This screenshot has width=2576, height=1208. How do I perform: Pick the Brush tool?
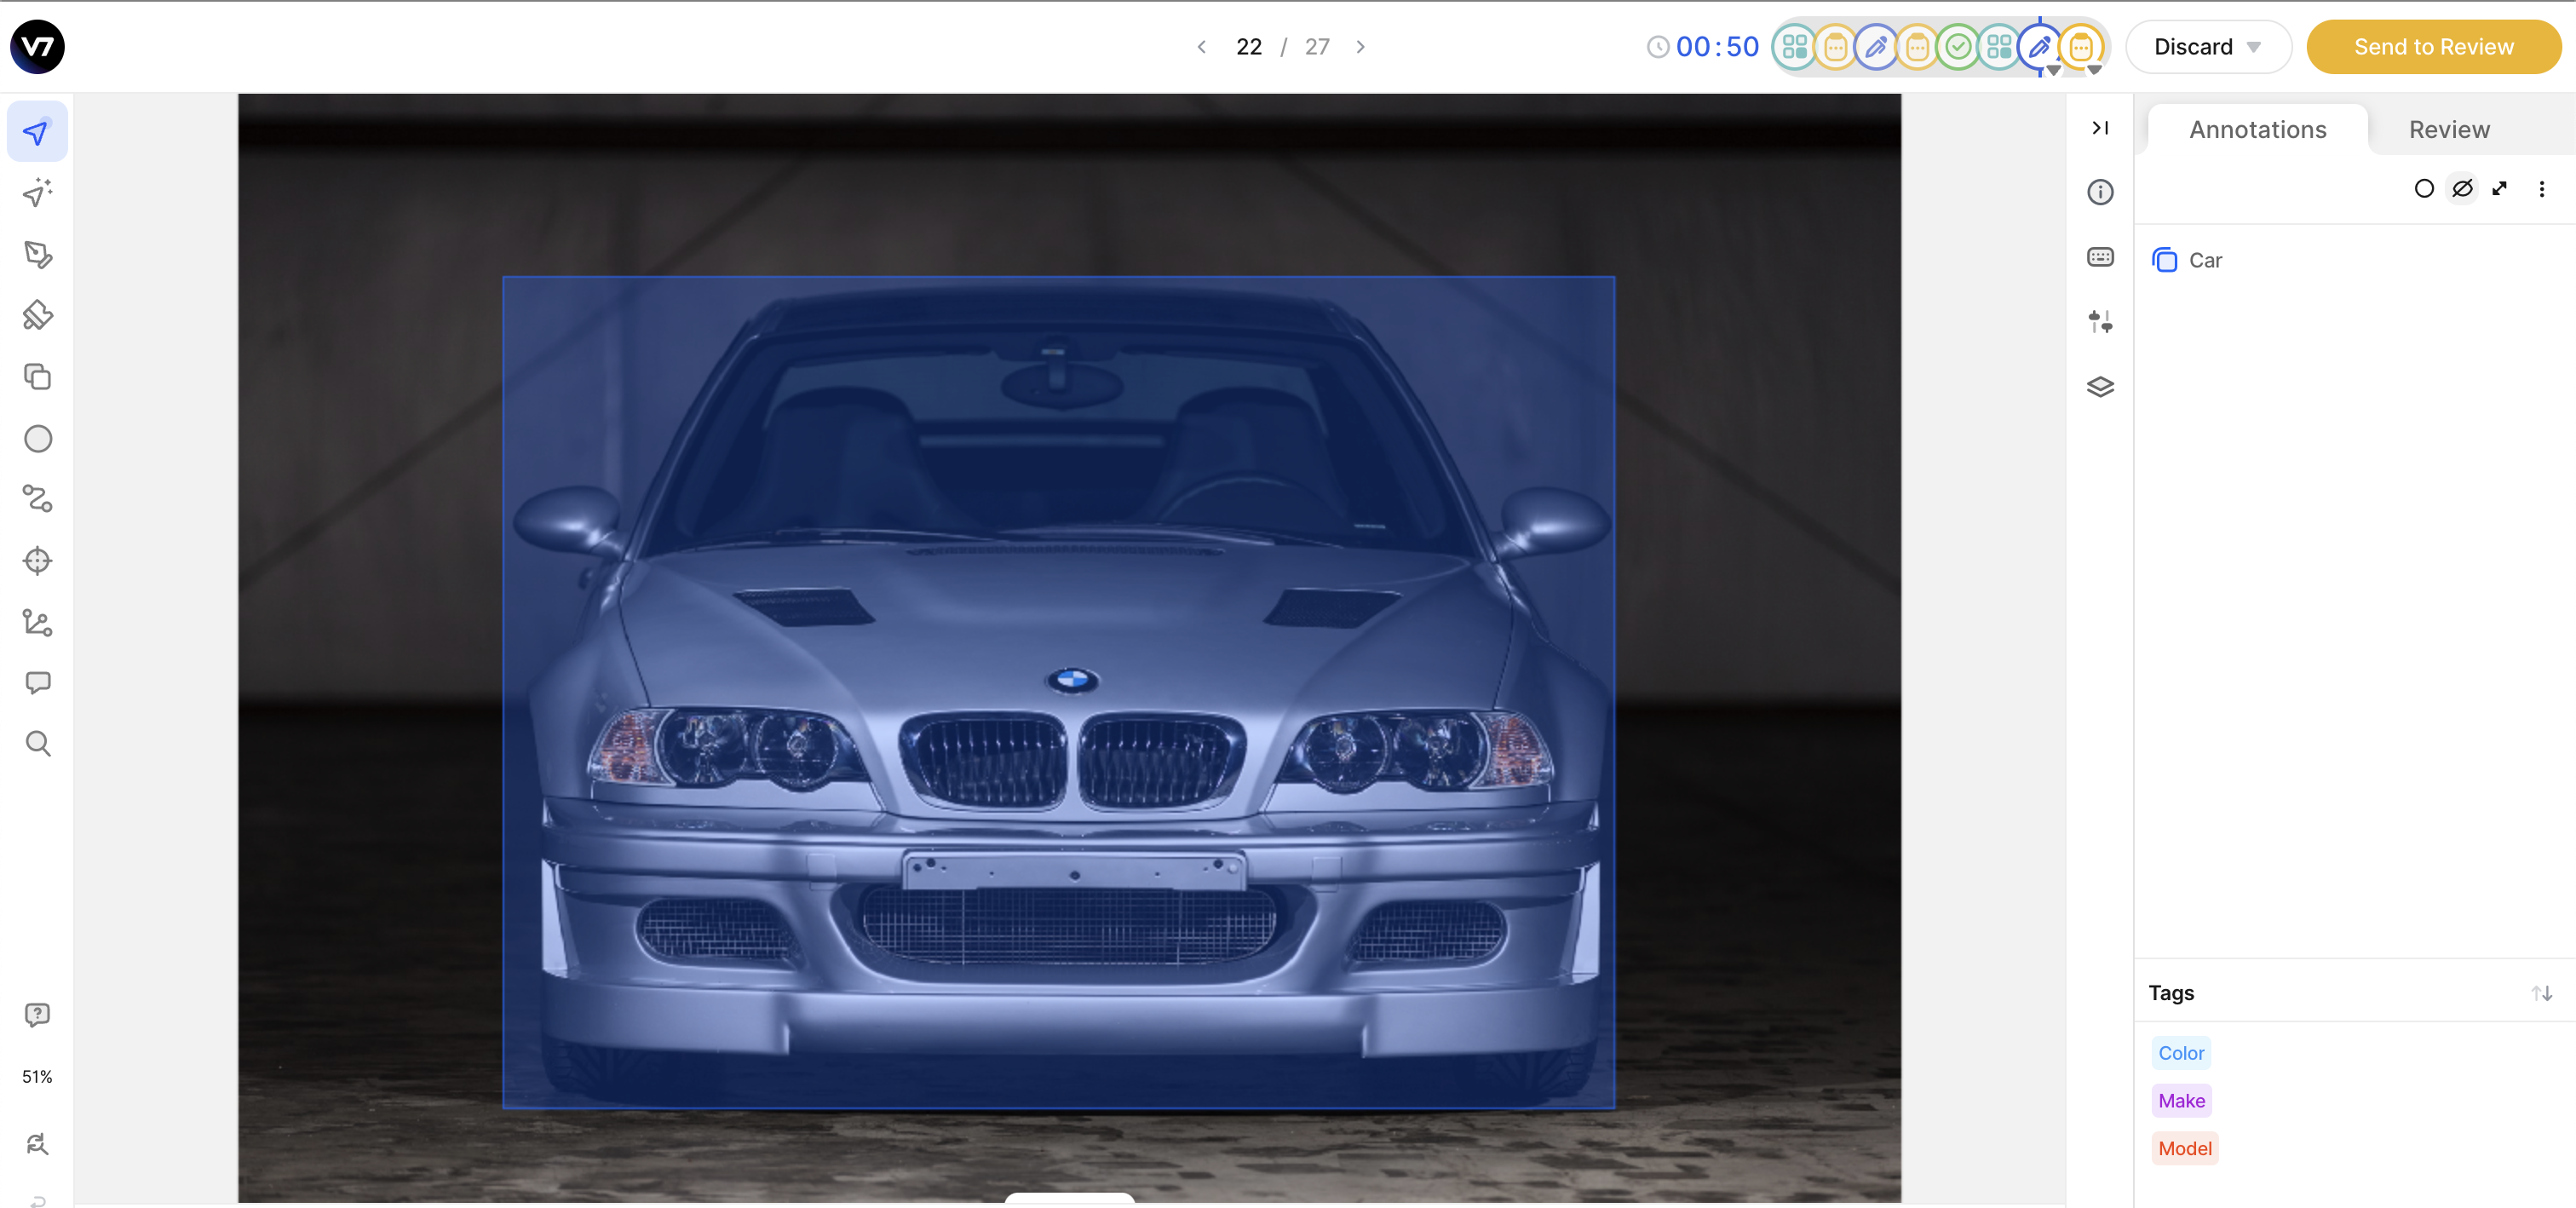[x=37, y=315]
